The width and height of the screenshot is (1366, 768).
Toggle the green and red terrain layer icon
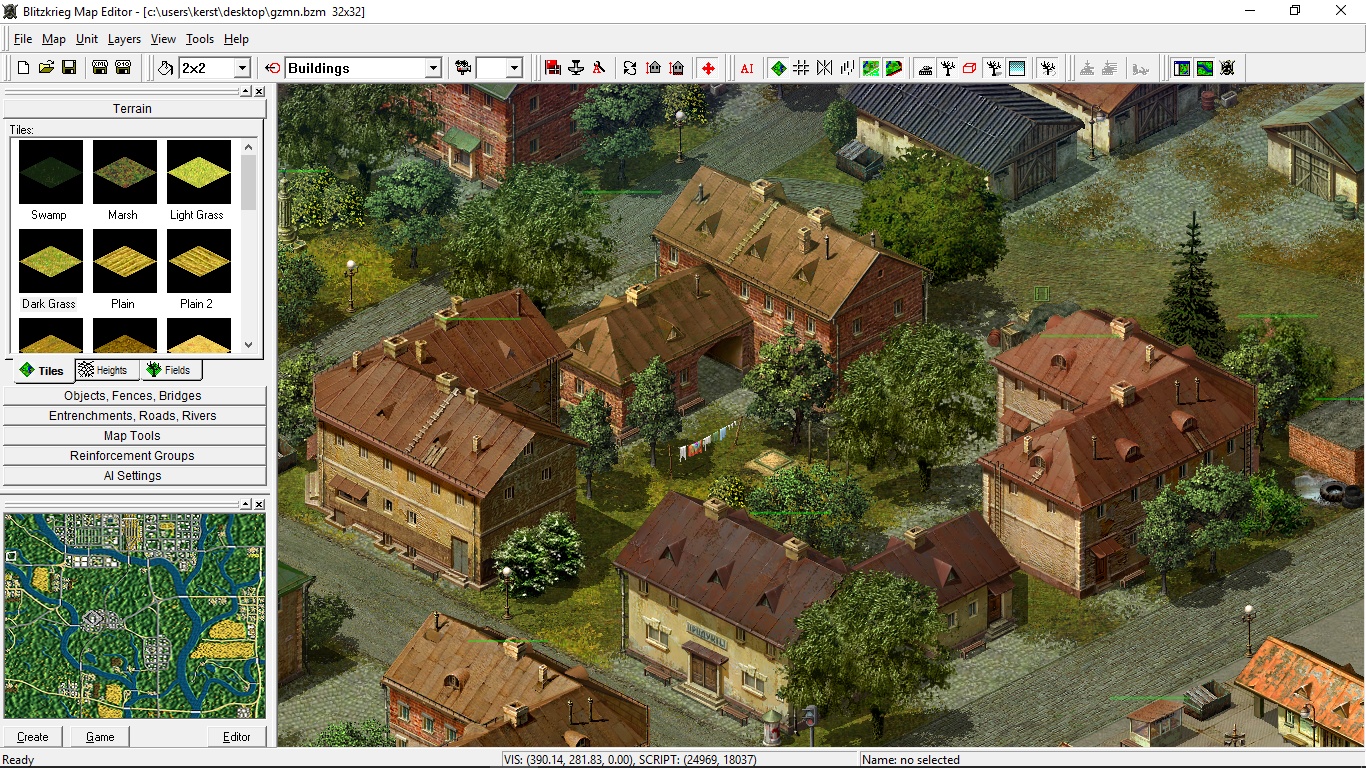894,68
